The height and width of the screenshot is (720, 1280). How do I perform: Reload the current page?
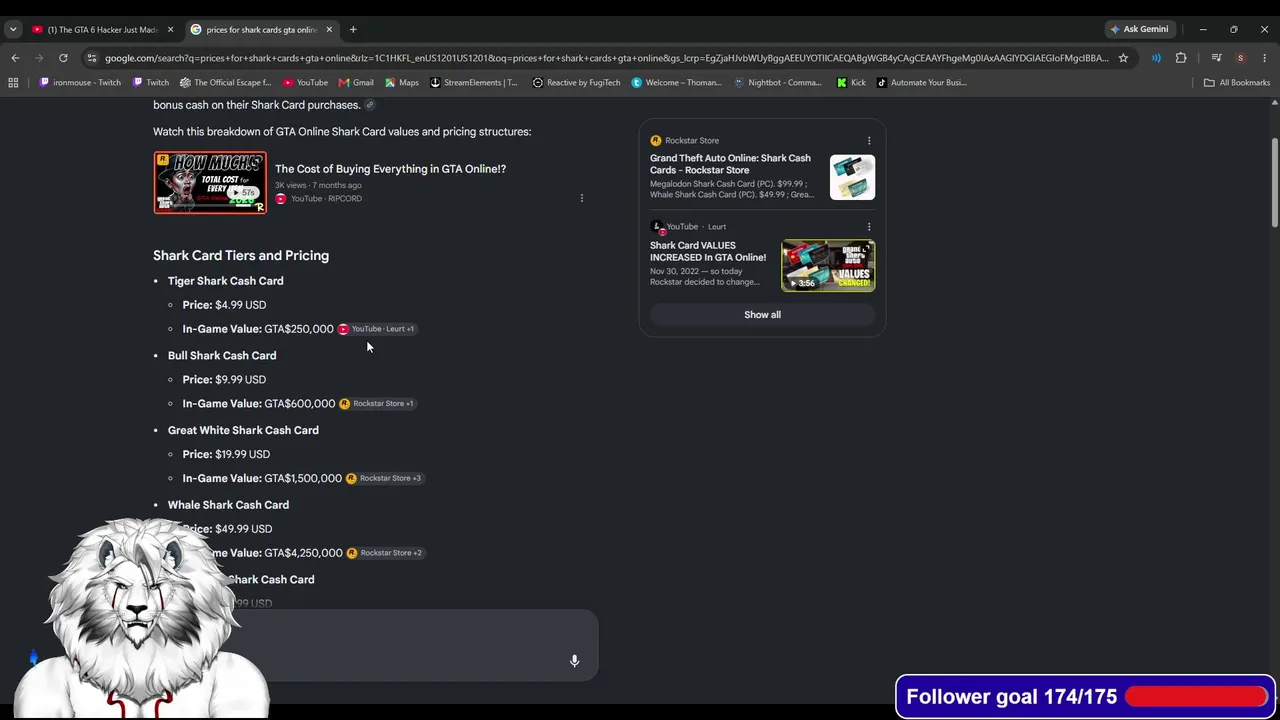pyautogui.click(x=63, y=58)
